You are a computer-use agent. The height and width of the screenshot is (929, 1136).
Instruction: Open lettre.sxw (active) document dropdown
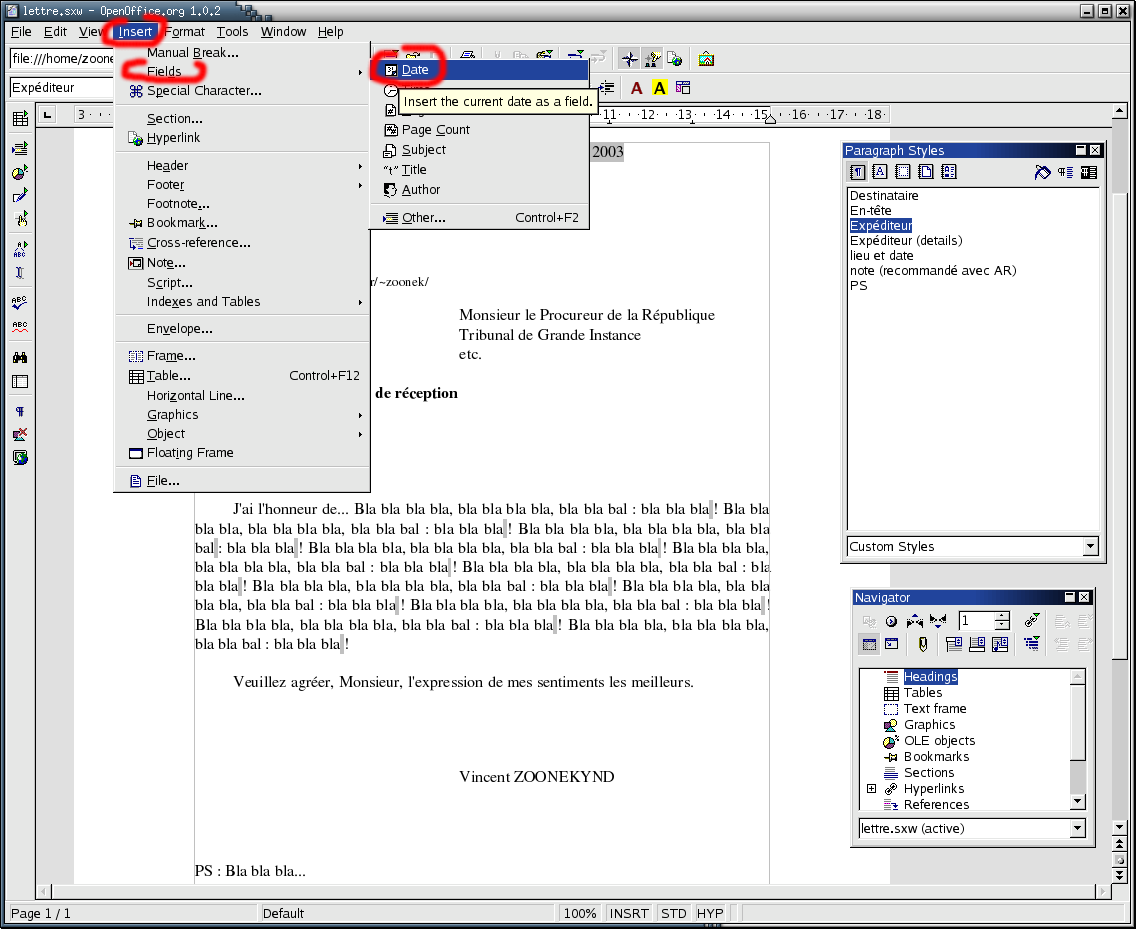tap(1077, 828)
